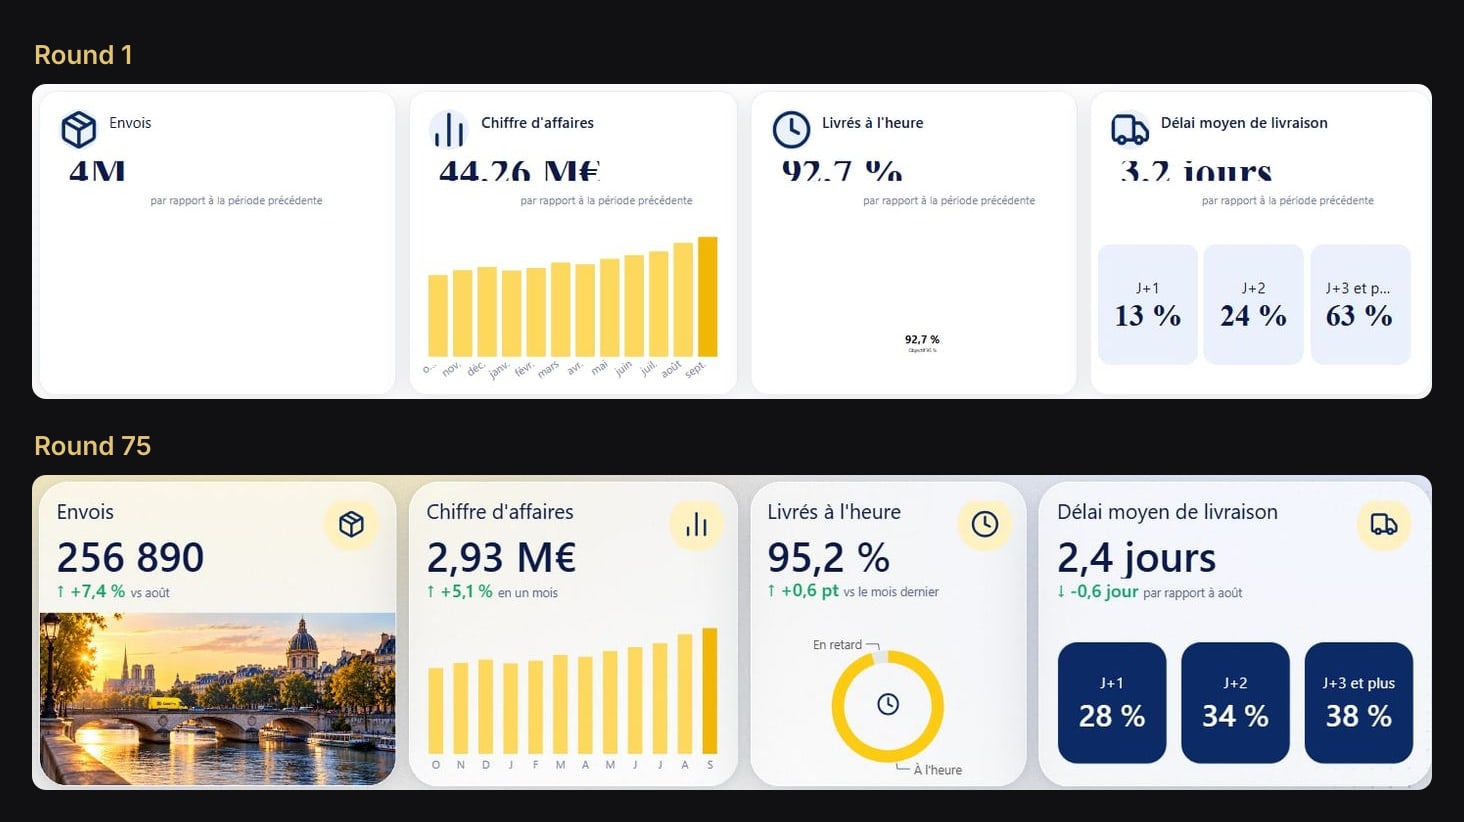Click the Round 75 'Envois' card title

point(85,512)
